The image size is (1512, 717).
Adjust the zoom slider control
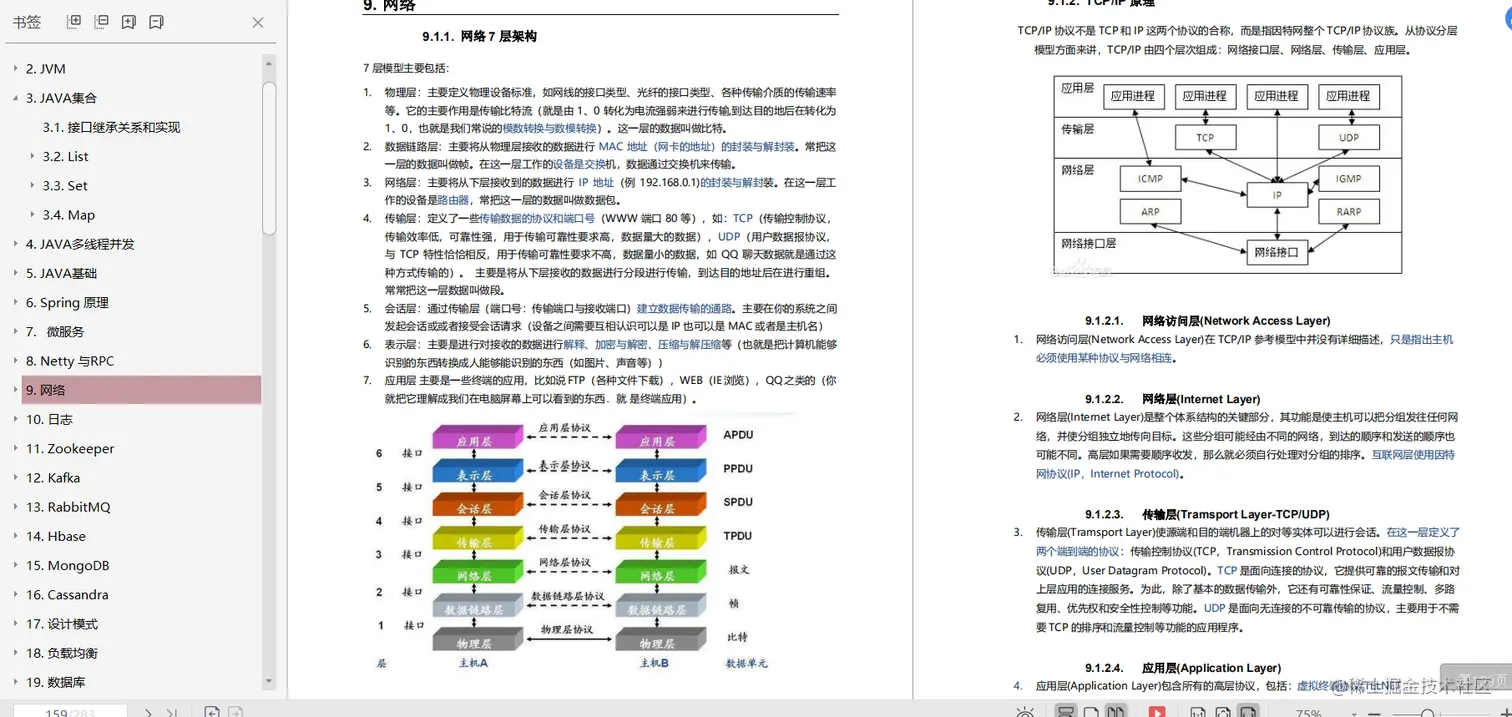(1428, 711)
